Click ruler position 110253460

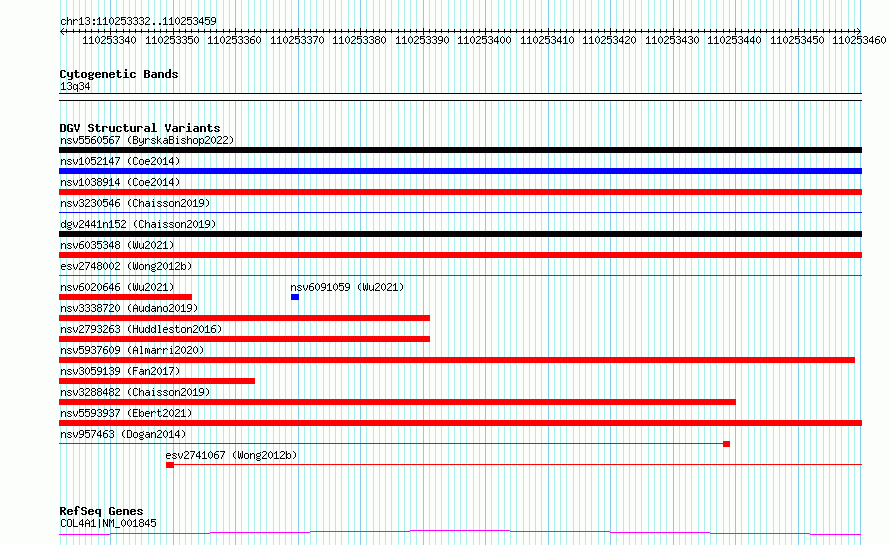click(859, 40)
